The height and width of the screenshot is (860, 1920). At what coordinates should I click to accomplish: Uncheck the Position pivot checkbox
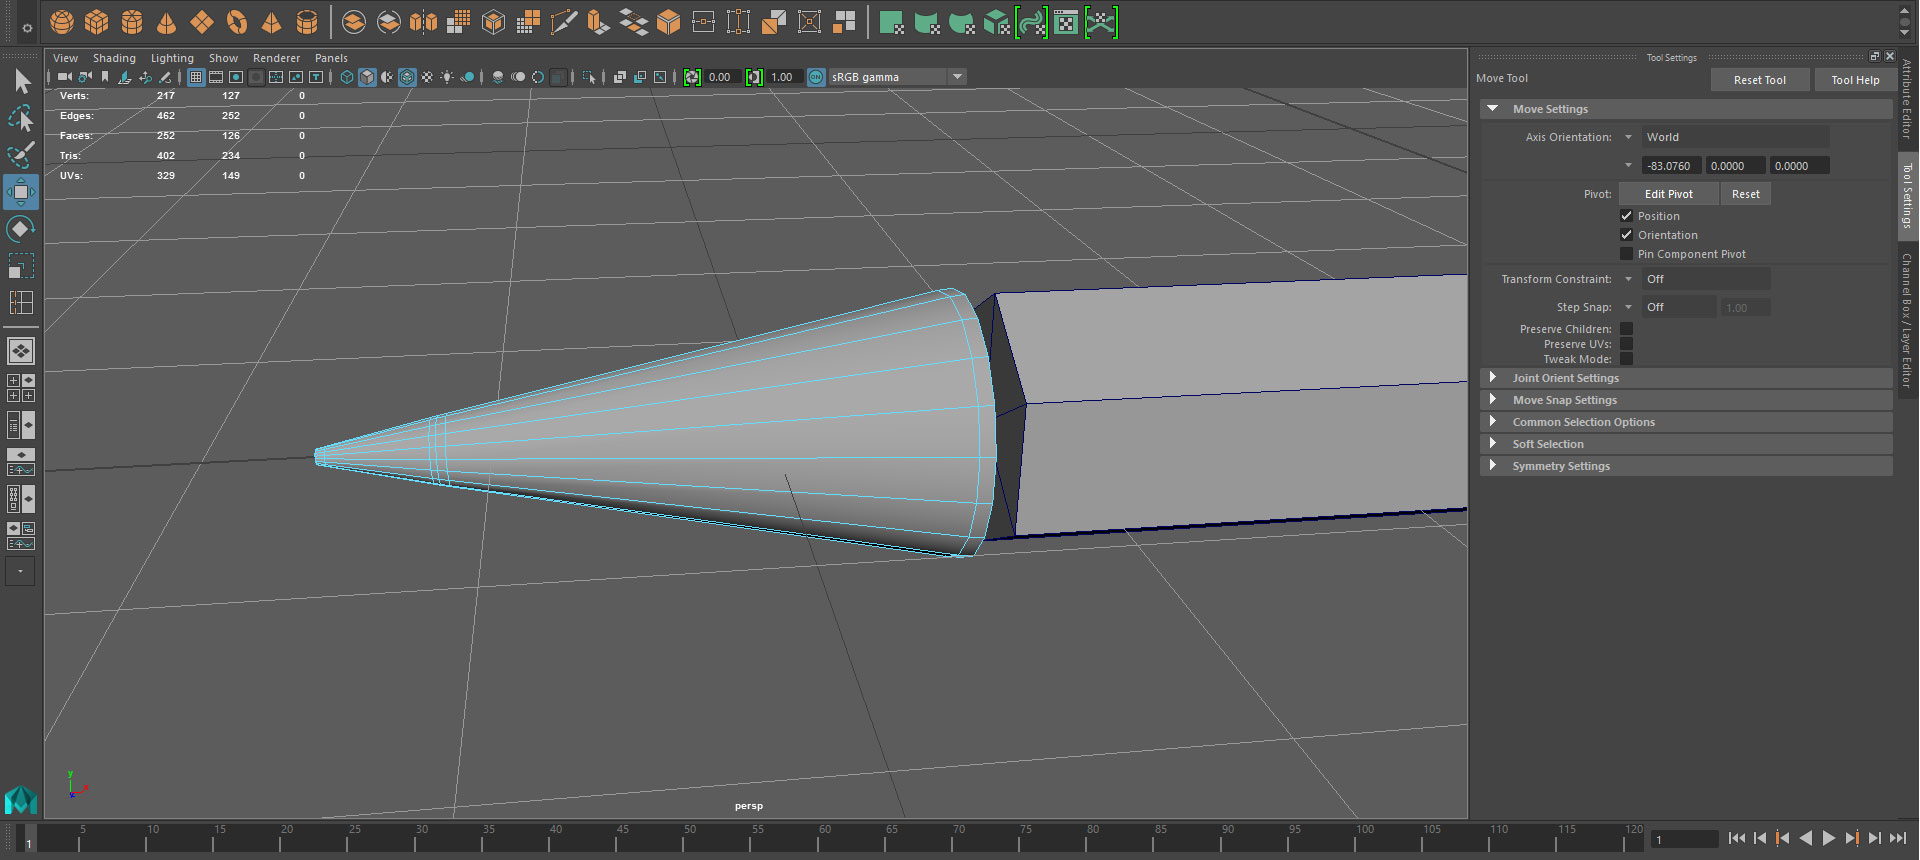coord(1626,216)
